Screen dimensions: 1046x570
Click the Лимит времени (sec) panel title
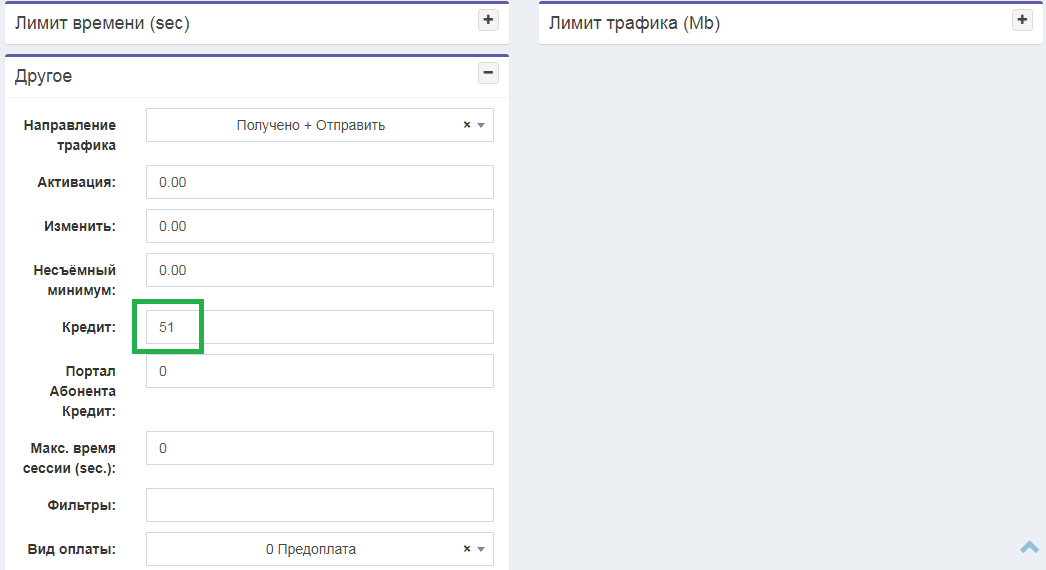102,23
